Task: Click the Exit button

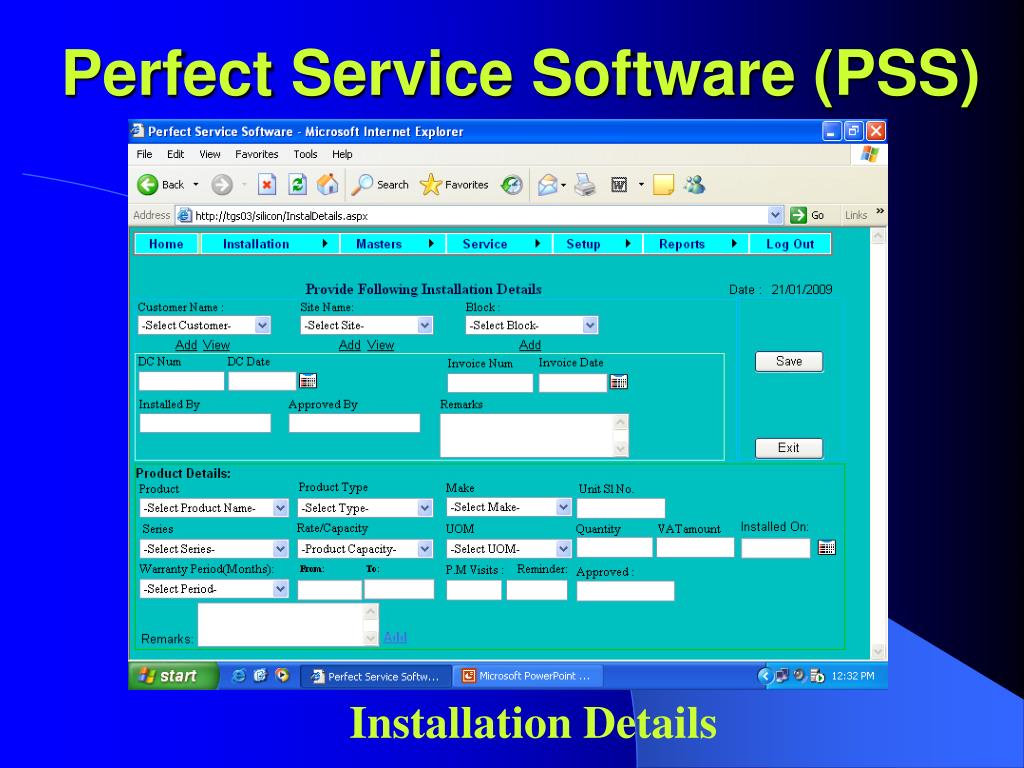Action: (789, 448)
